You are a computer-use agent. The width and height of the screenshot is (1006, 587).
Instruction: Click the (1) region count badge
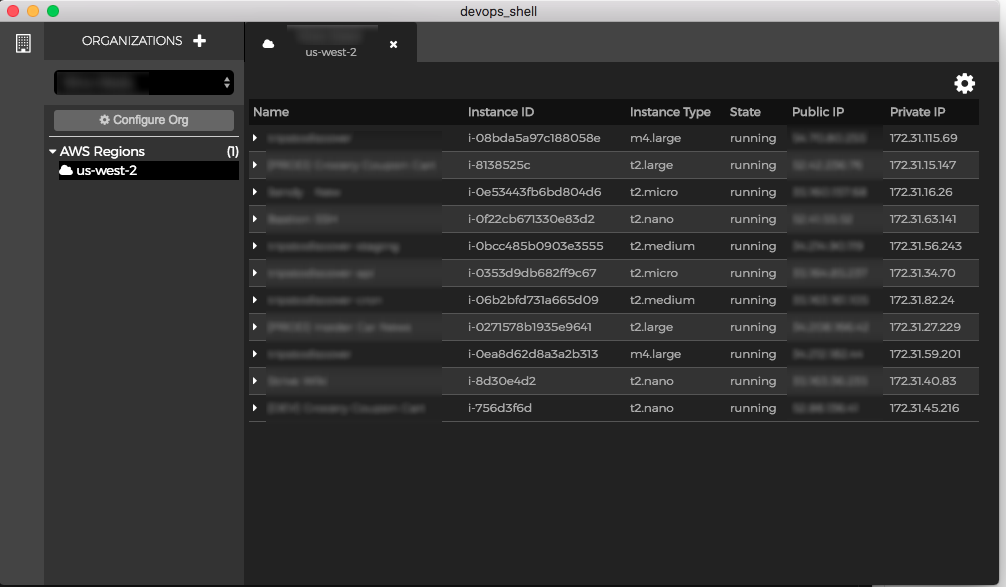point(232,151)
